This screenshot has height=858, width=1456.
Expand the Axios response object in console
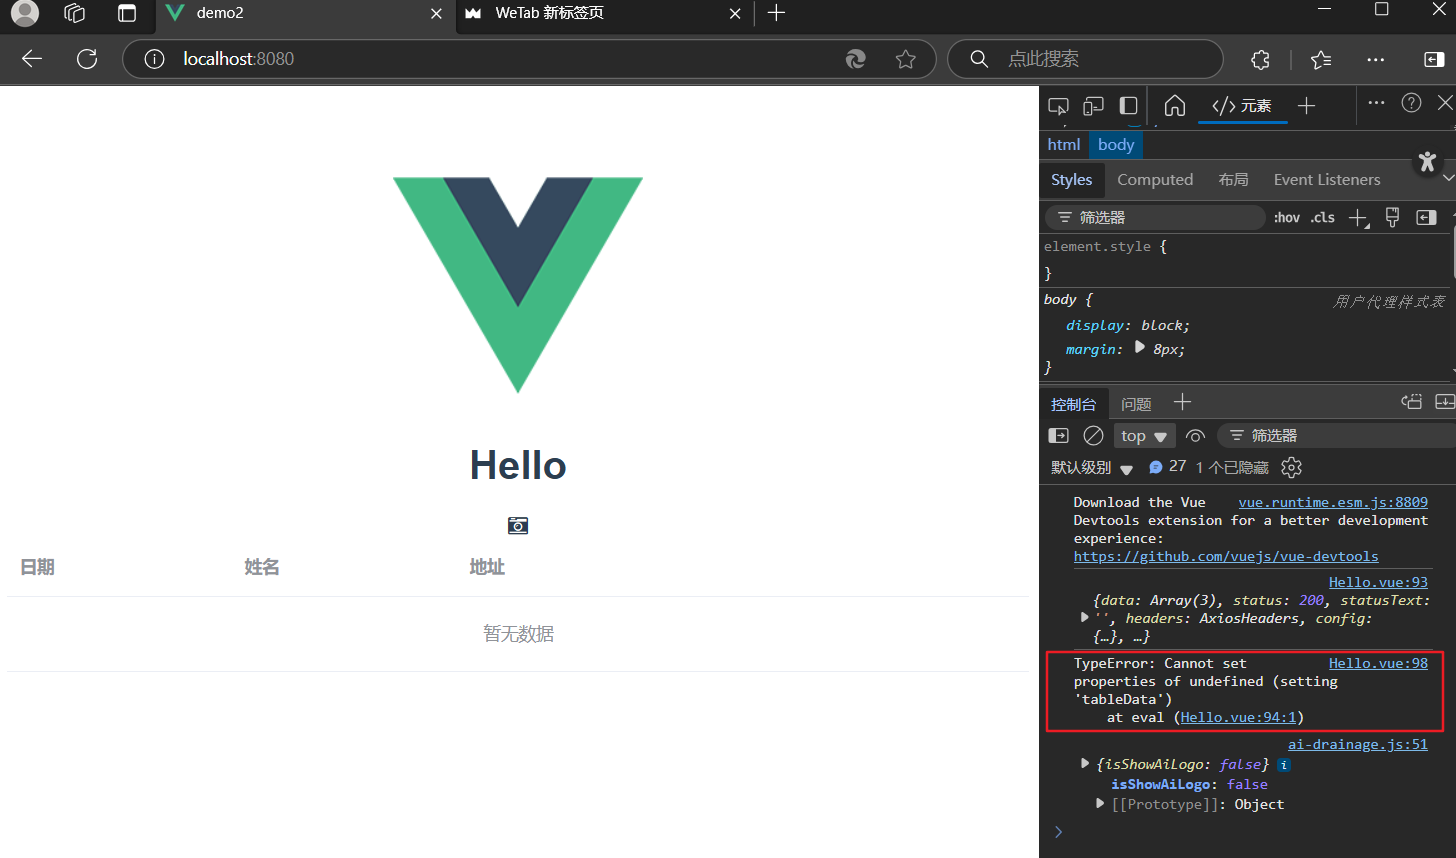coord(1084,617)
